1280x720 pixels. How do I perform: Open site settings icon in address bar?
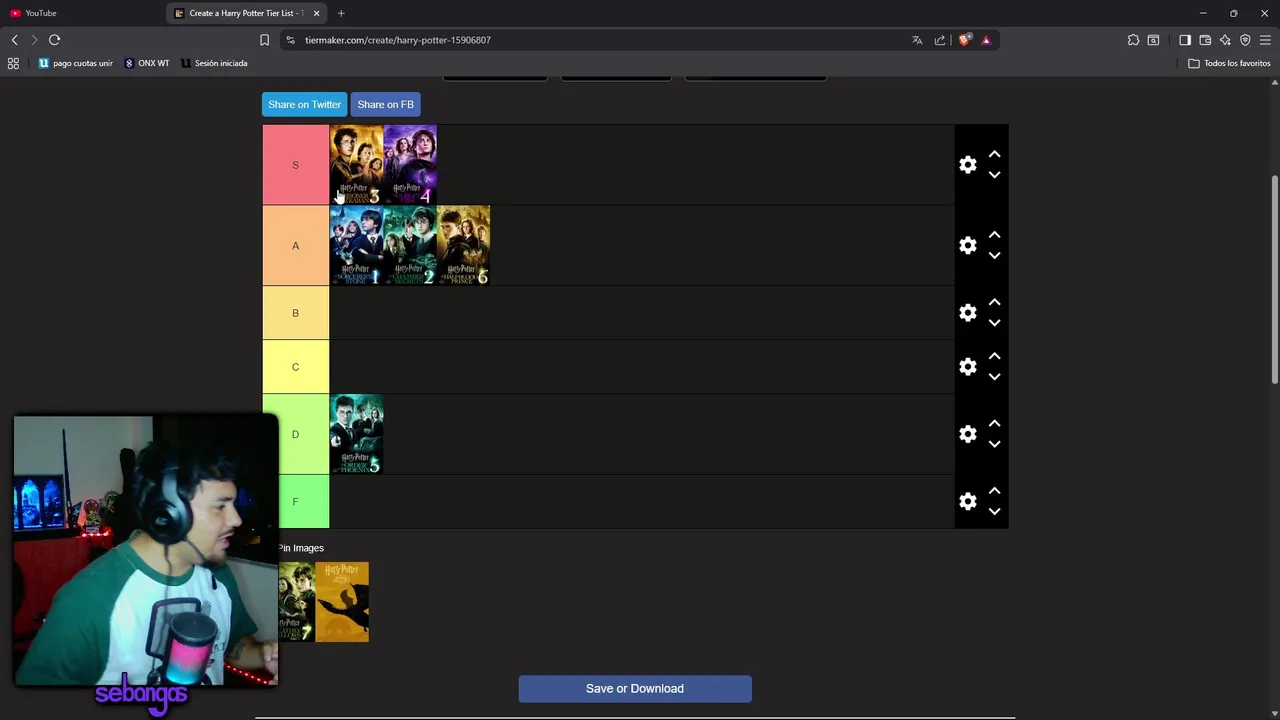[290, 40]
